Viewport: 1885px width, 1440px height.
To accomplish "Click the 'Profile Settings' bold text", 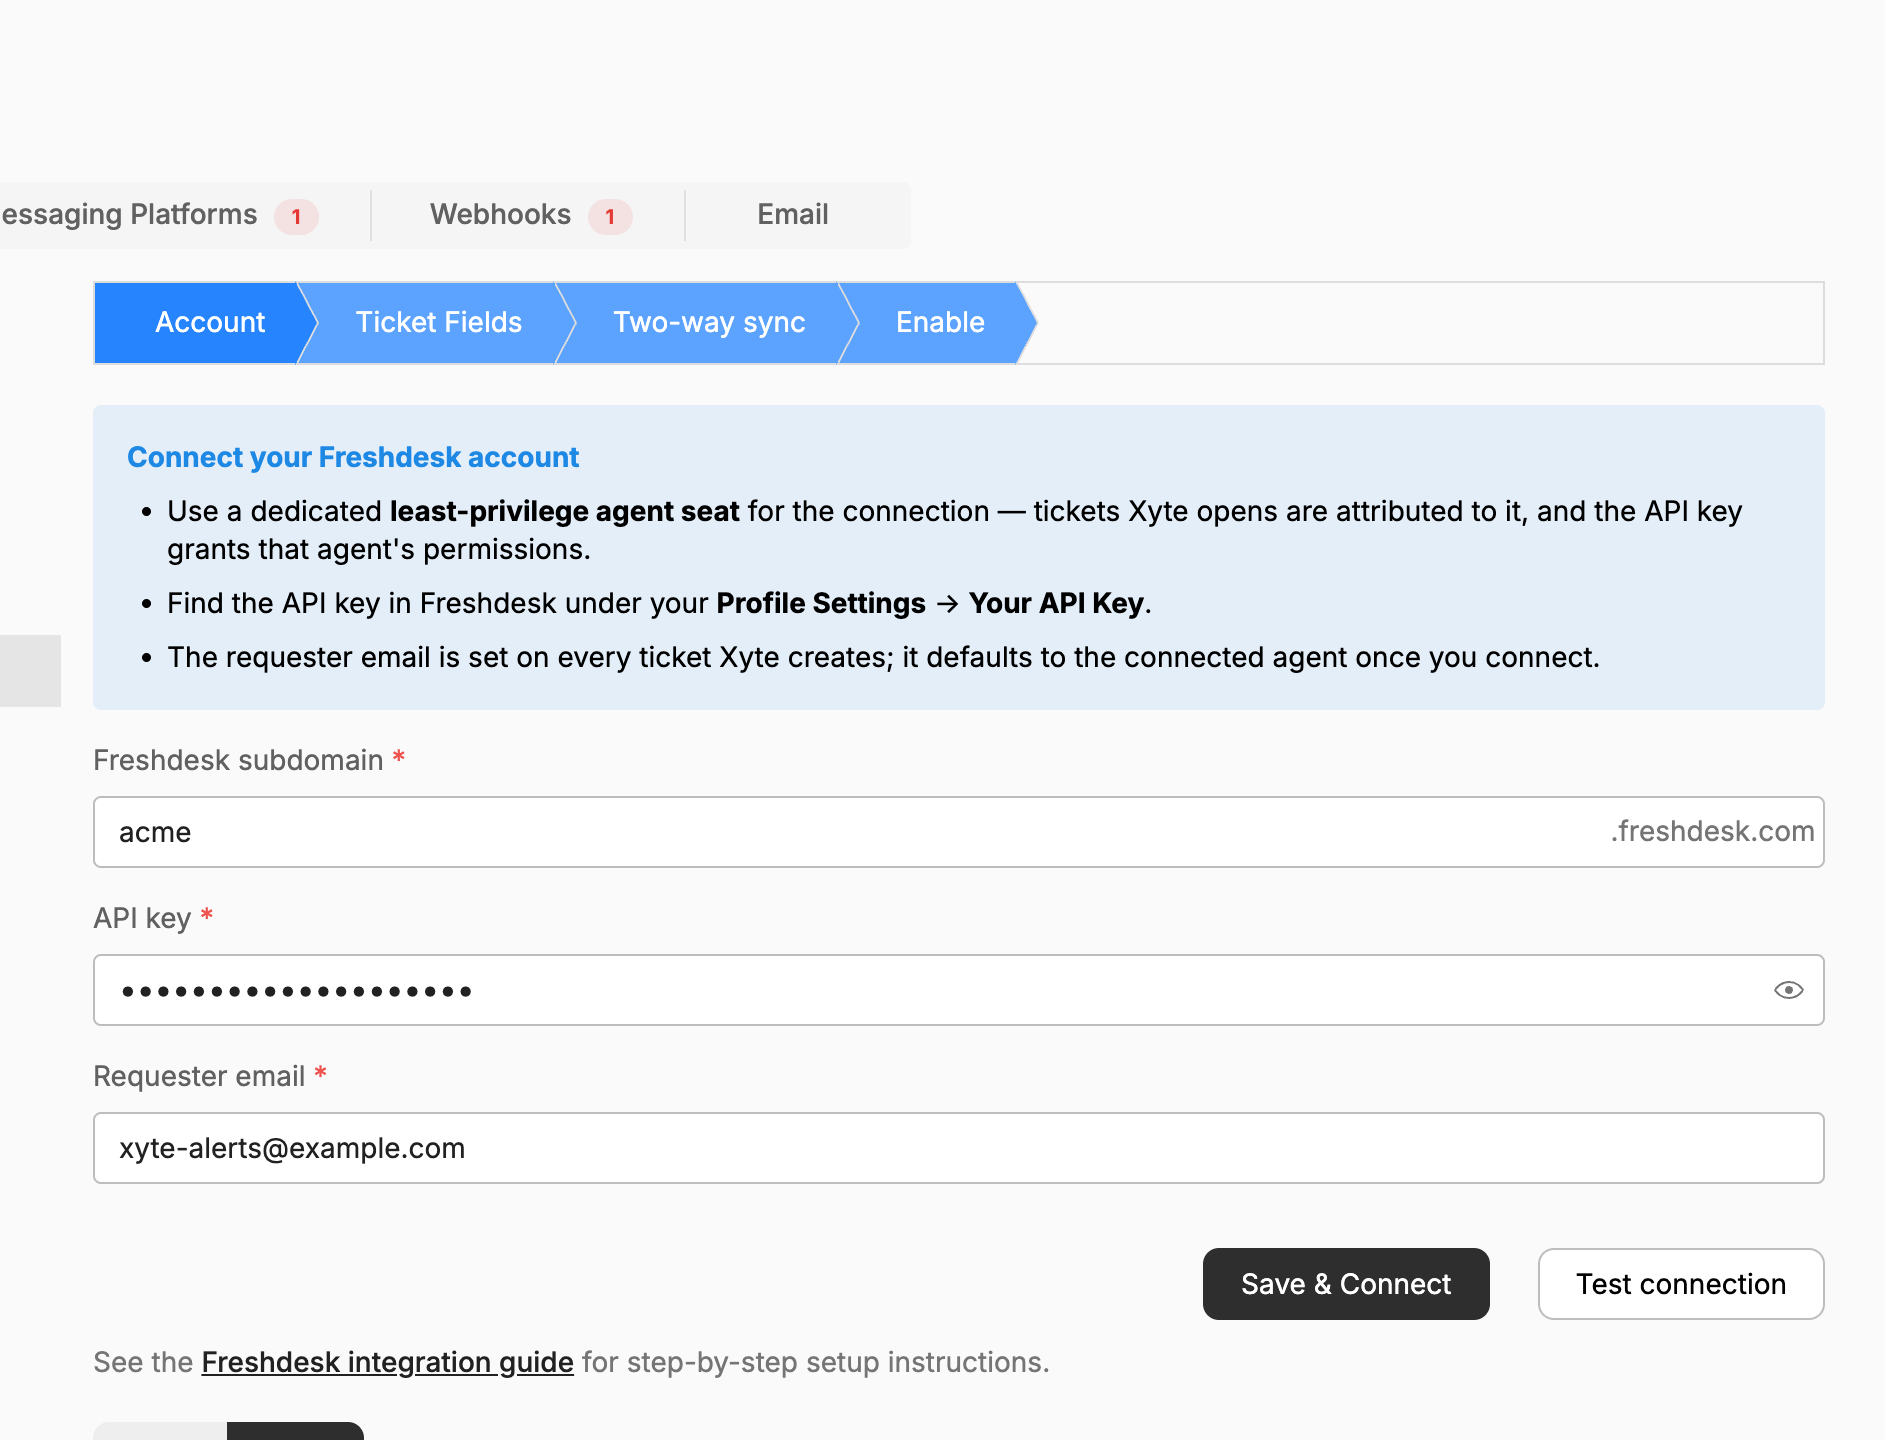I will tap(821, 603).
